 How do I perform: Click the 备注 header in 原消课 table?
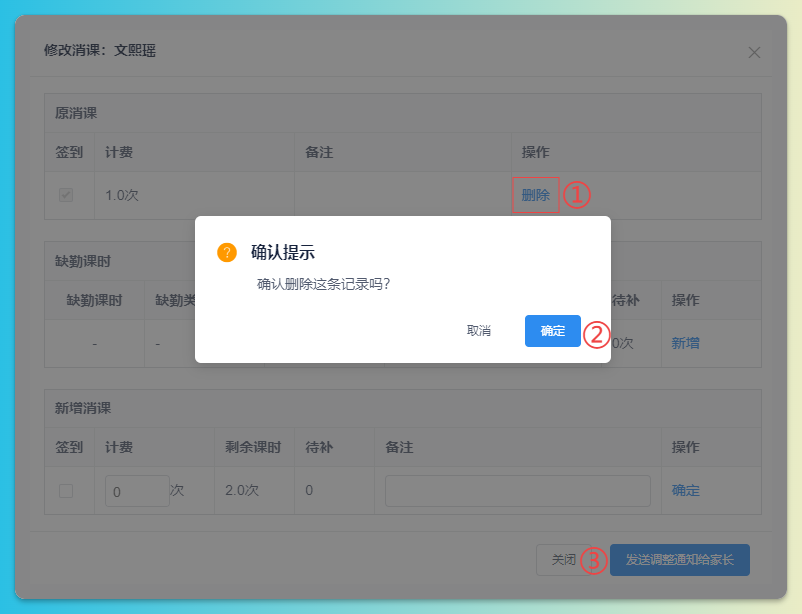tap(319, 152)
